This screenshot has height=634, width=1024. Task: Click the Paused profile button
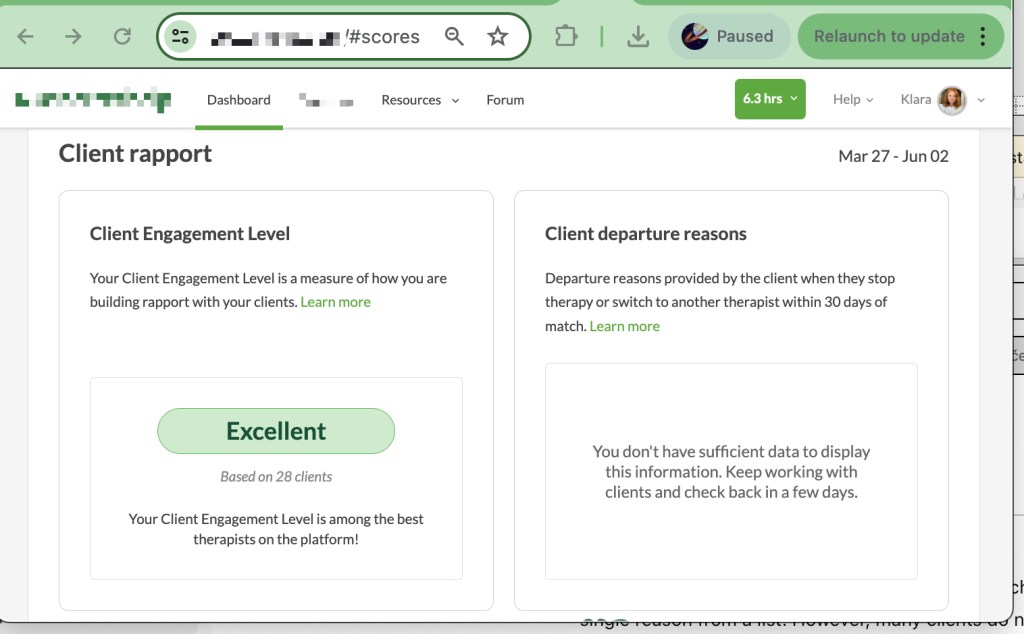pos(728,37)
